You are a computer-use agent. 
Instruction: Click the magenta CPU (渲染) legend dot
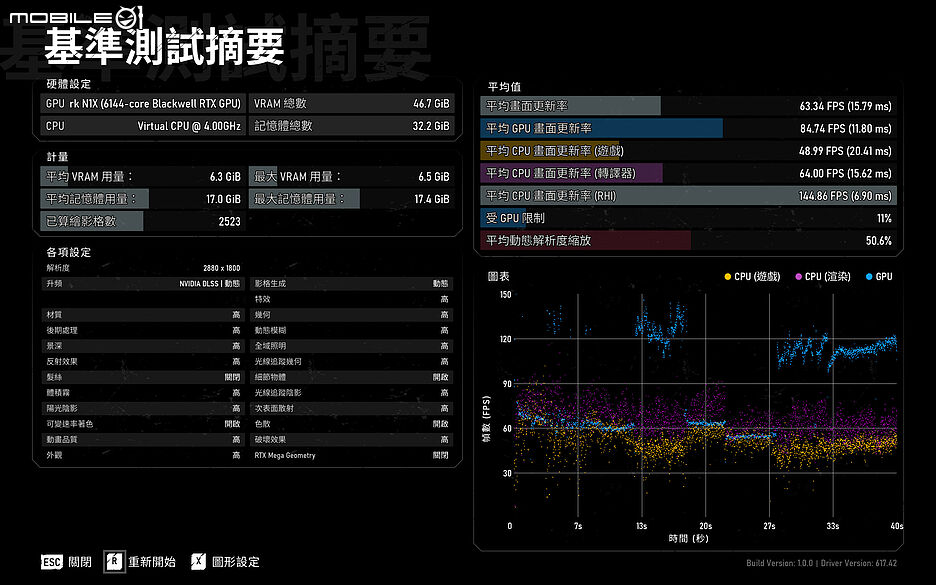tap(799, 276)
